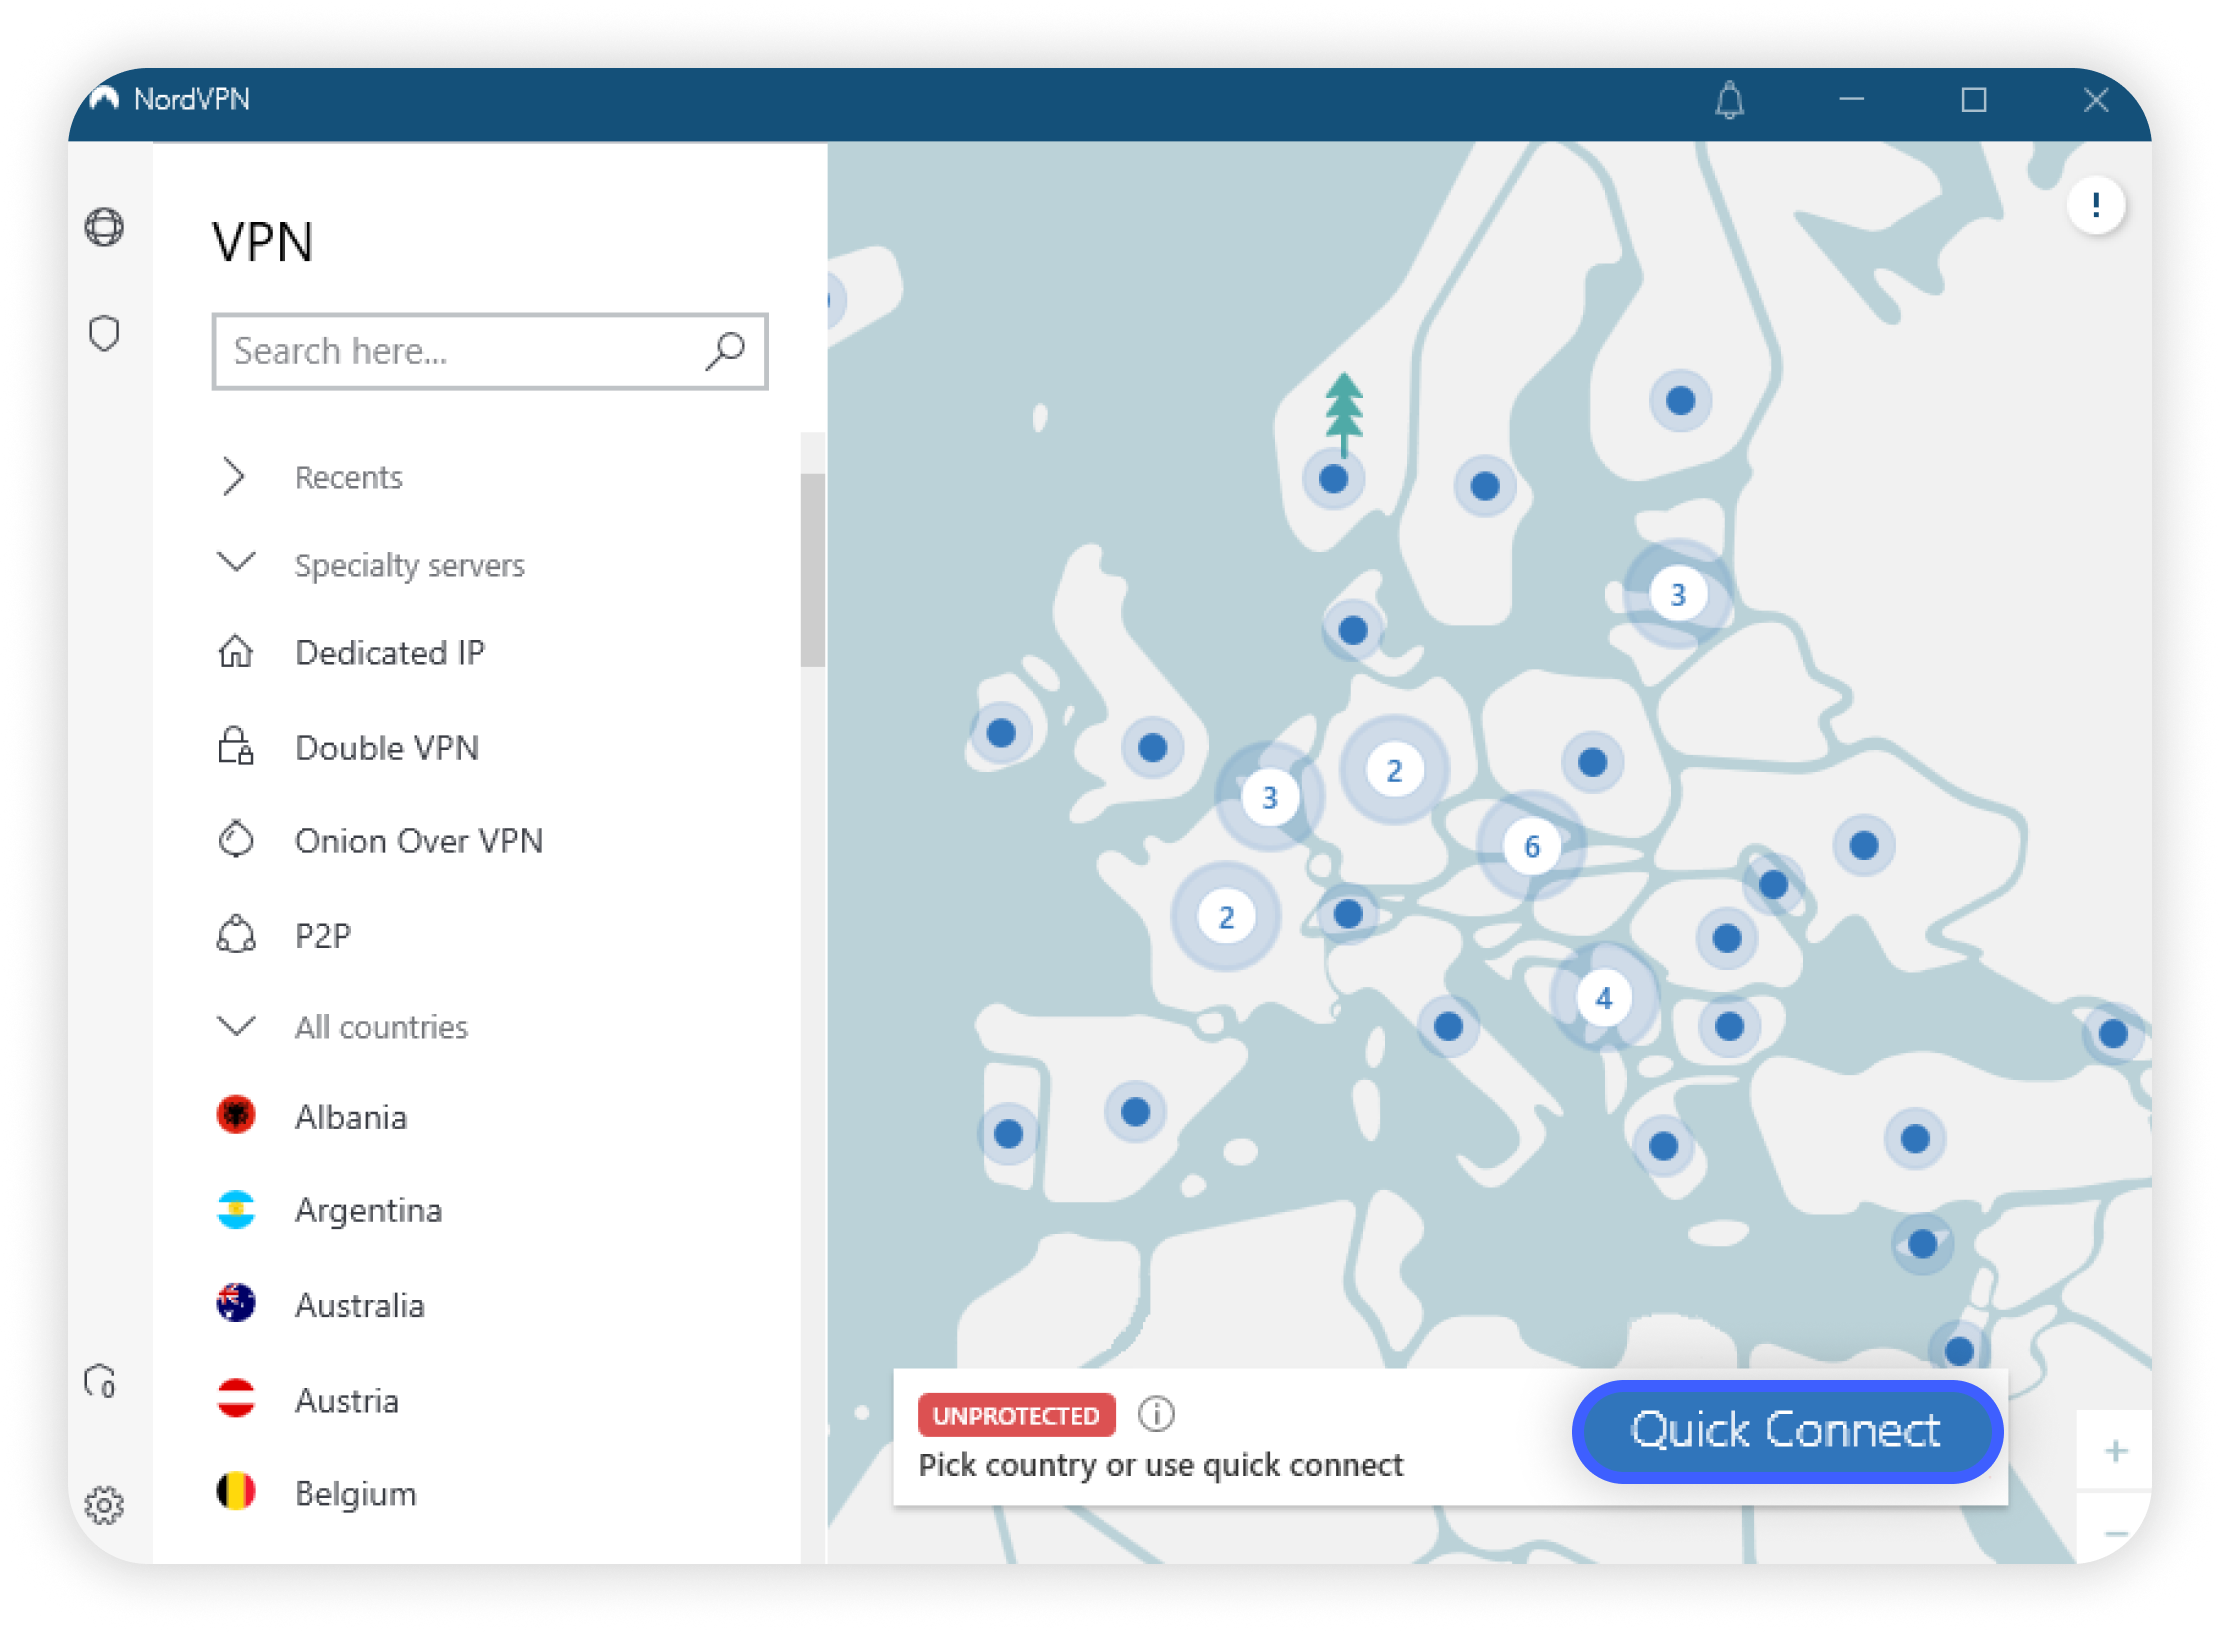Select P2P servers
The height and width of the screenshot is (1632, 2220).
coord(322,936)
